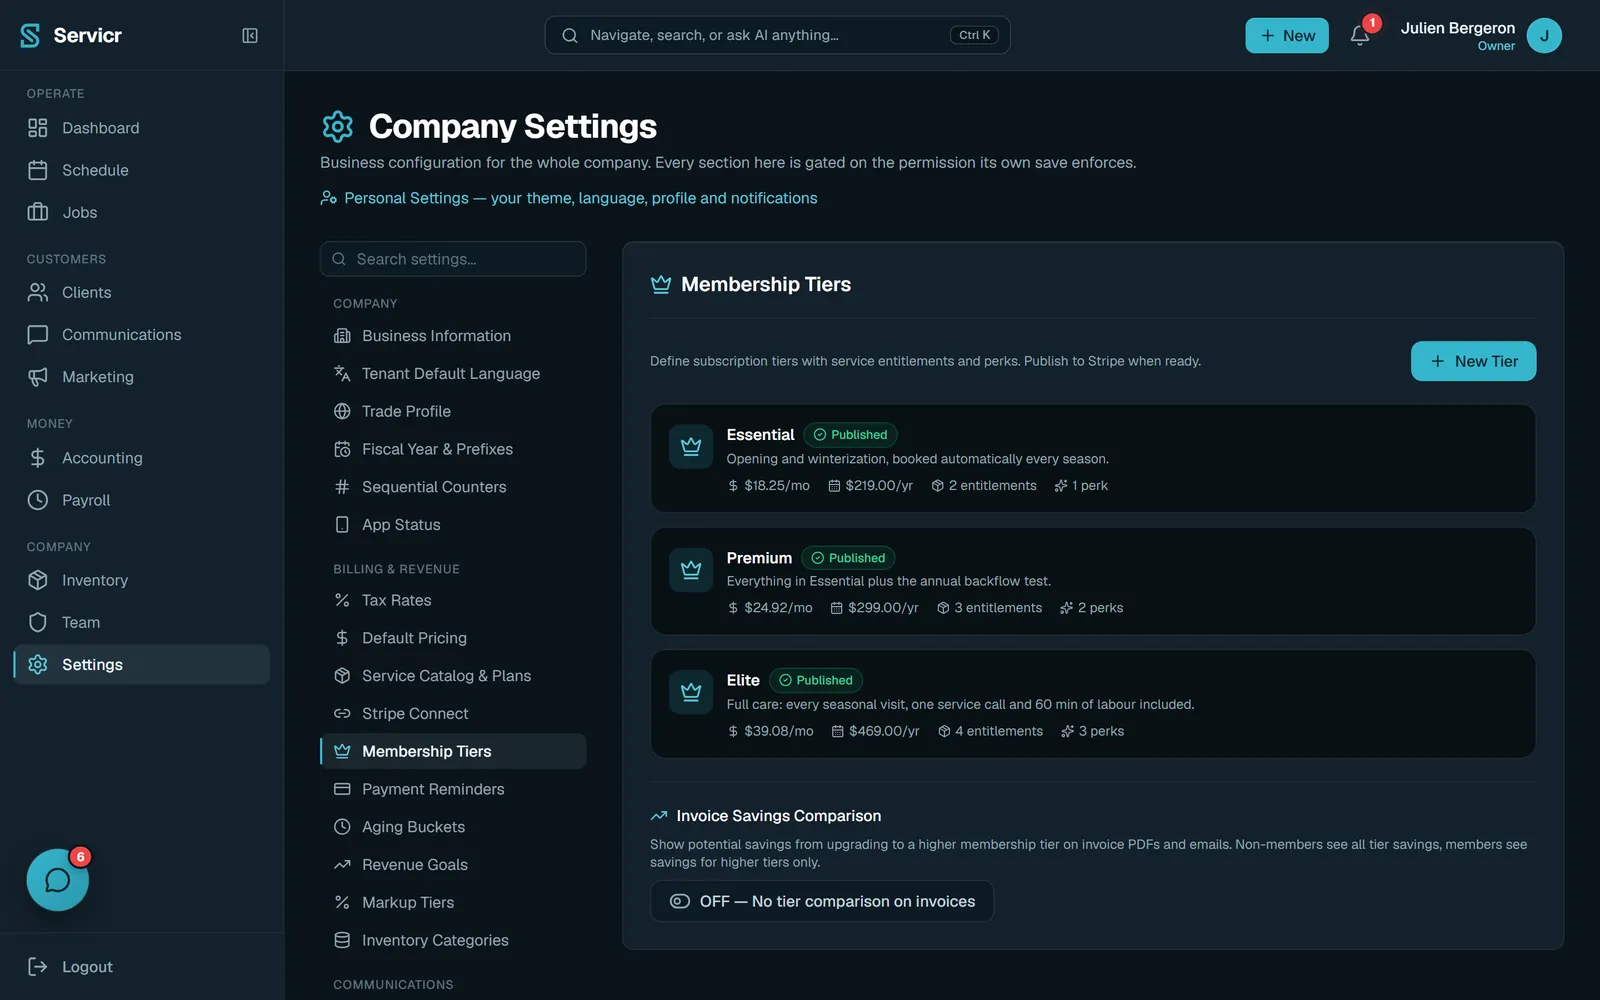
Task: Focus the global navigate search bar
Action: coord(777,35)
